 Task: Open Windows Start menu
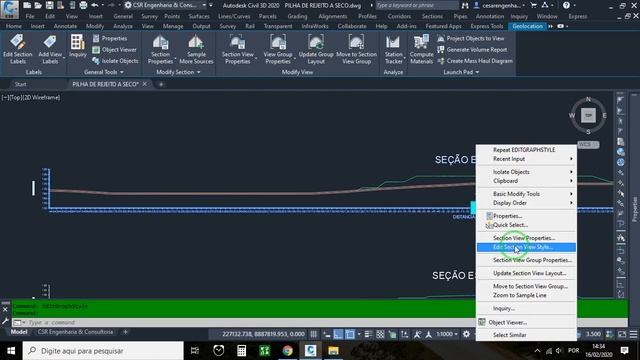click(x=11, y=351)
